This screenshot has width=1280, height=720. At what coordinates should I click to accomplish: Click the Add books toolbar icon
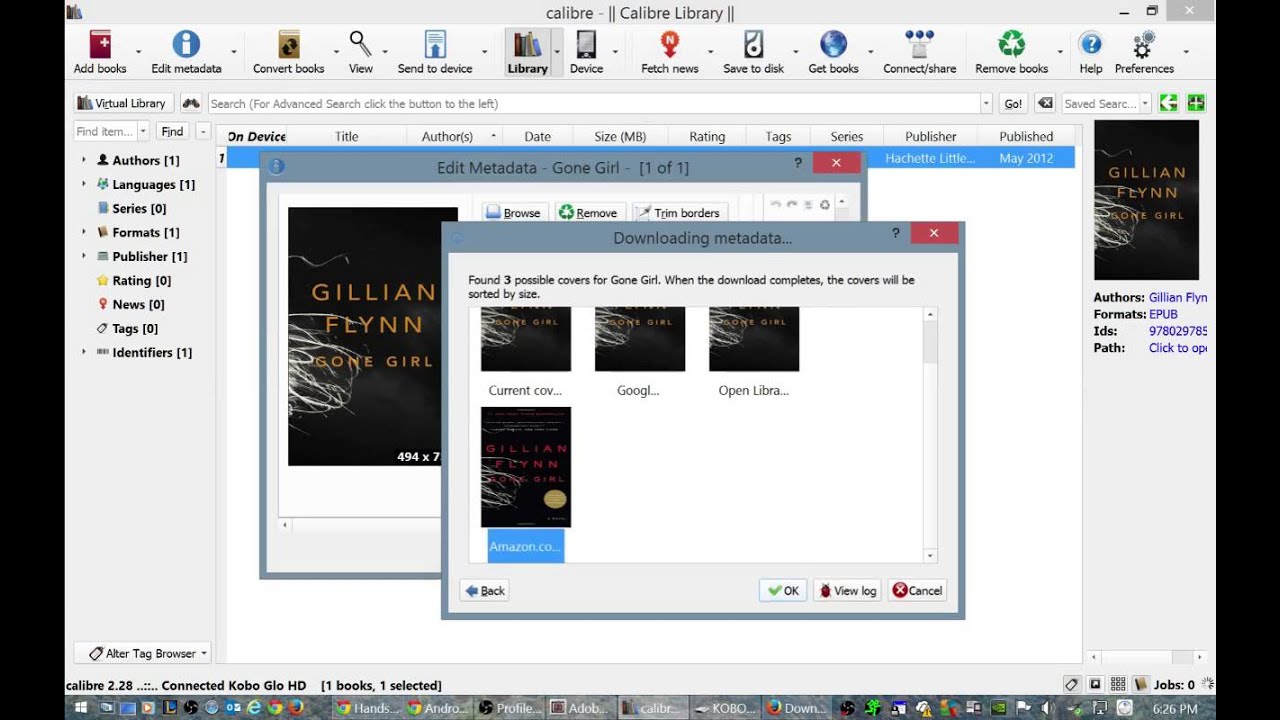click(x=100, y=44)
